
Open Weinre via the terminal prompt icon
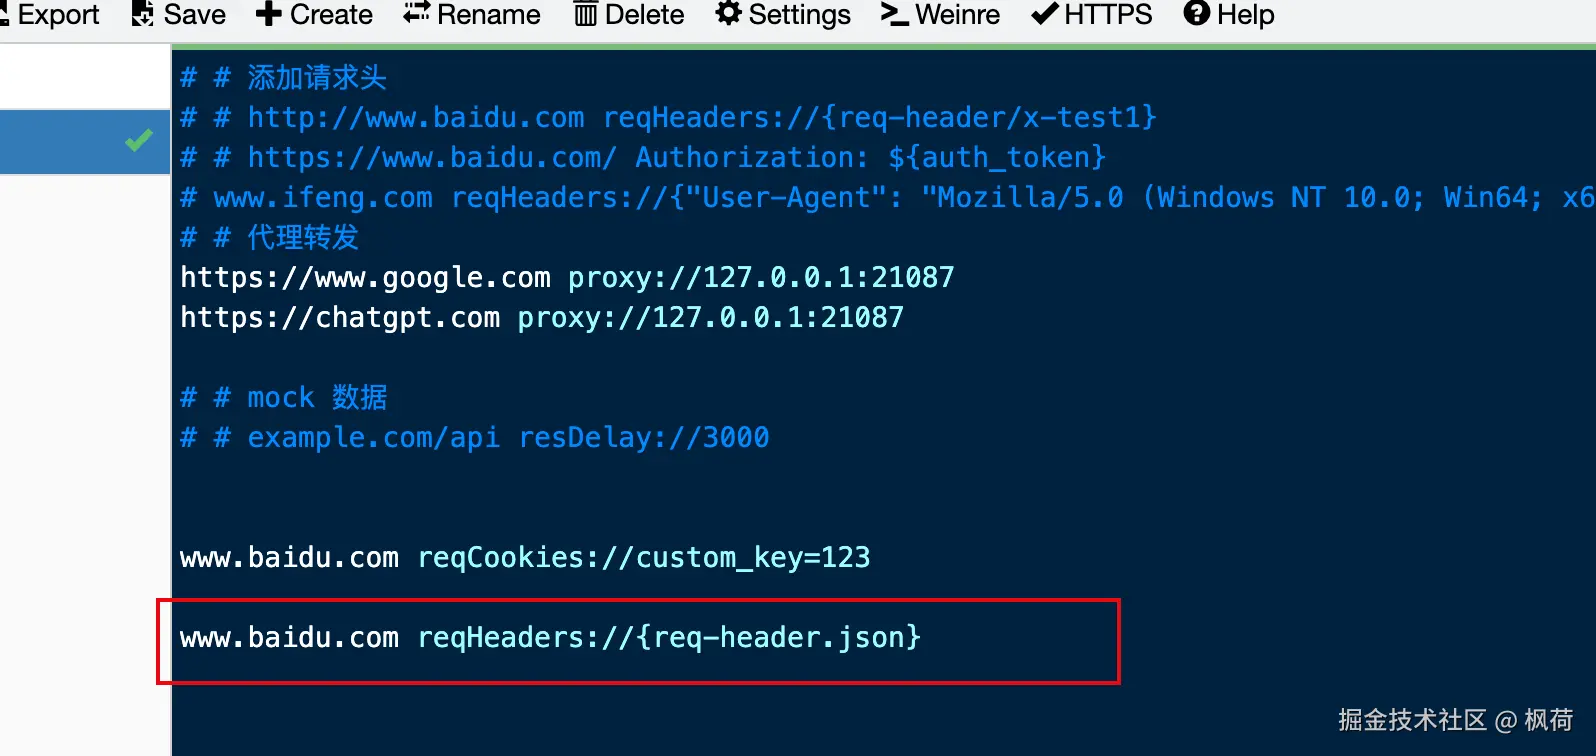point(894,14)
